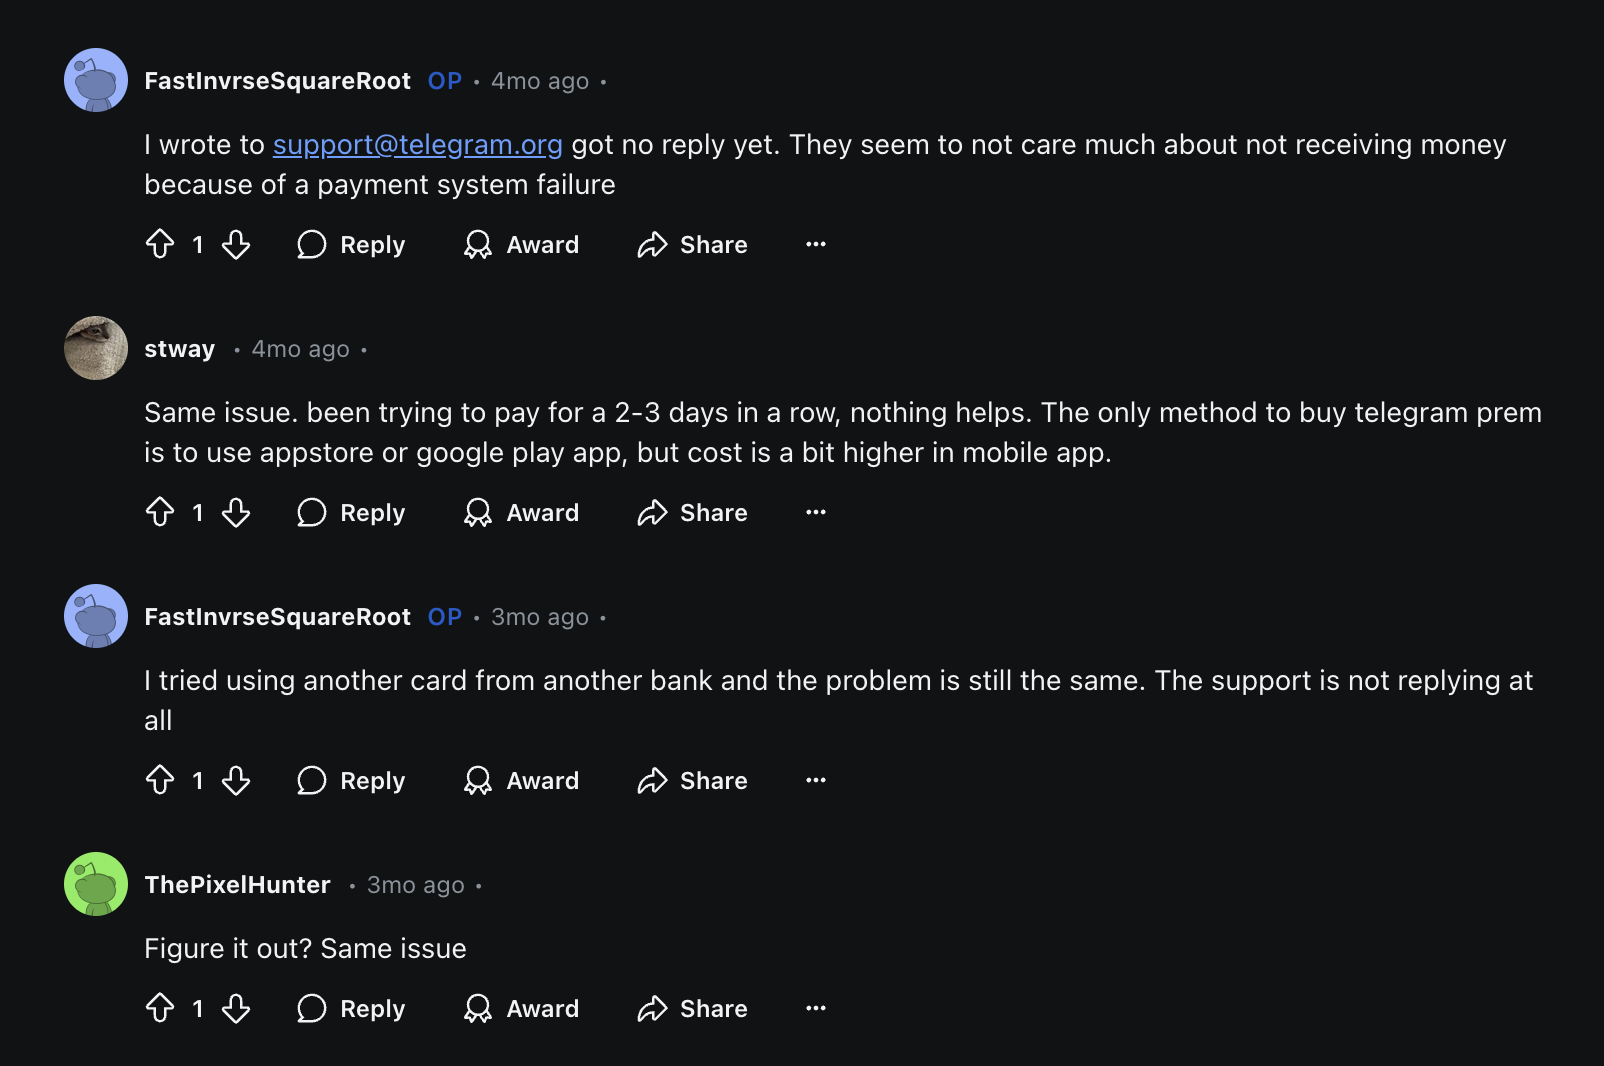Screen dimensions: 1604x1066
Task: Downvote the comment about support@telegram.org
Action: pos(236,244)
